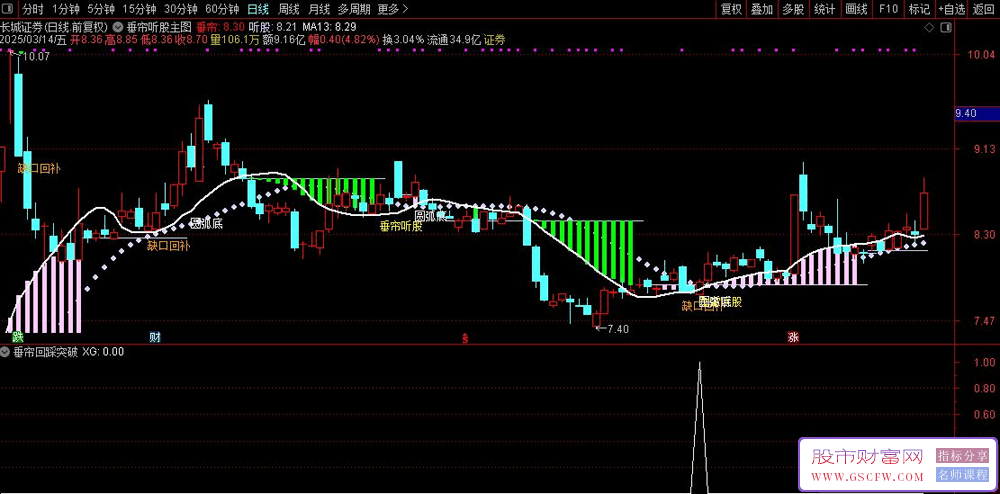1000x494 pixels.
Task: Click the 量106.1万 volume value
Action: (235, 40)
